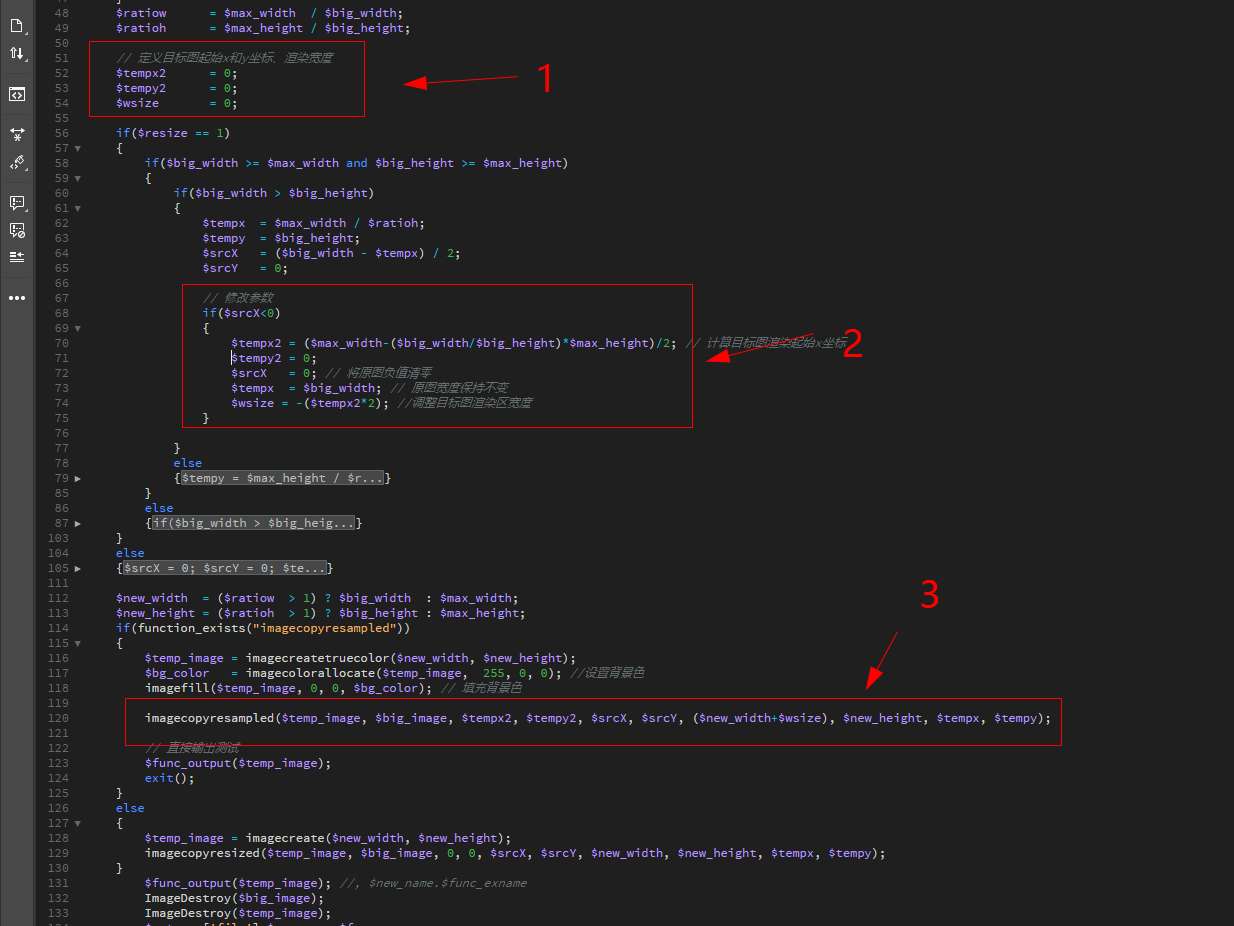Collapse the code block at line 69
Image resolution: width=1234 pixels, height=926 pixels.
78,328
